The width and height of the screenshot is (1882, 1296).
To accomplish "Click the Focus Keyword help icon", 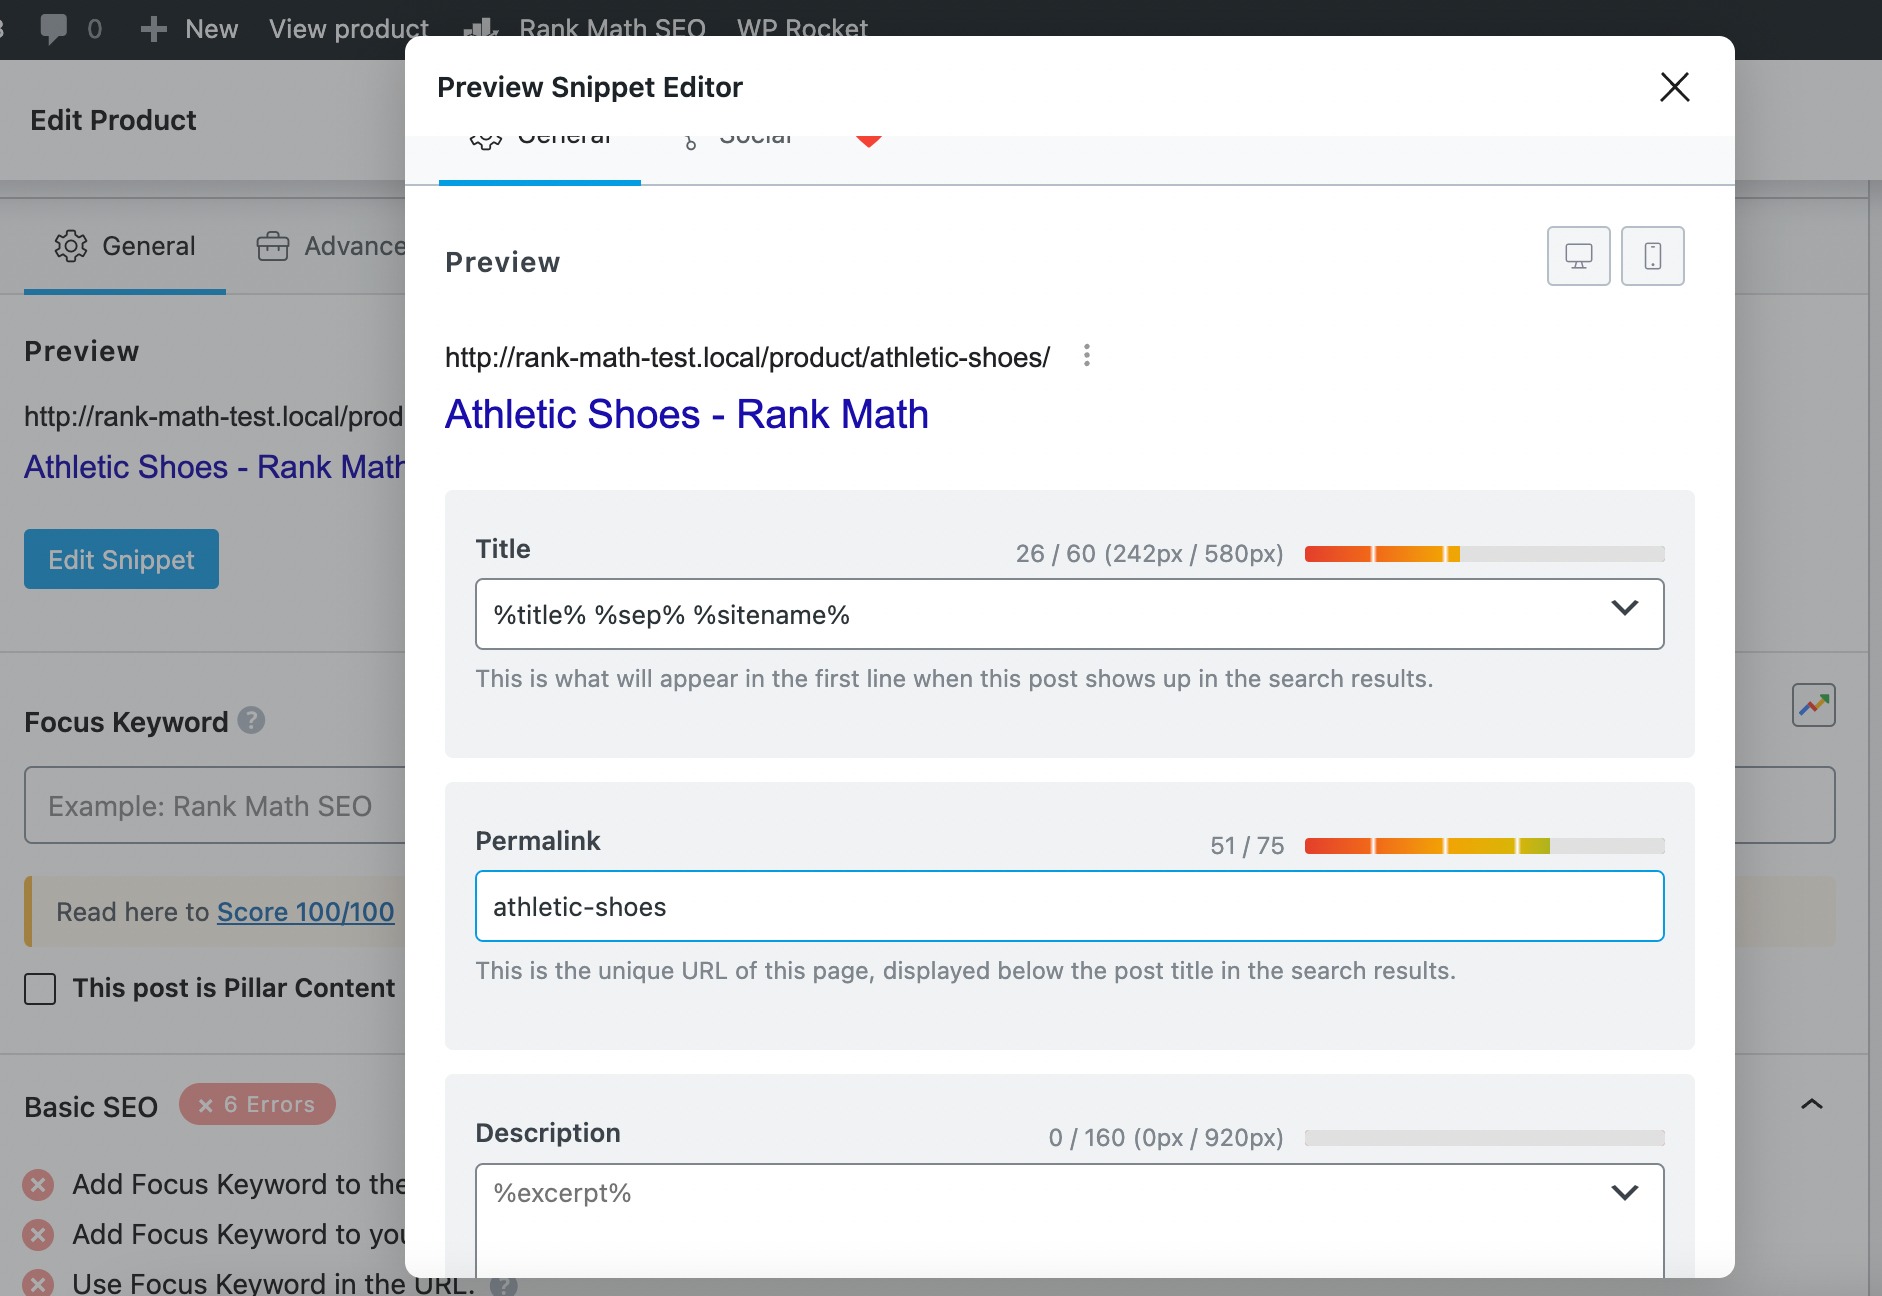I will pos(251,720).
